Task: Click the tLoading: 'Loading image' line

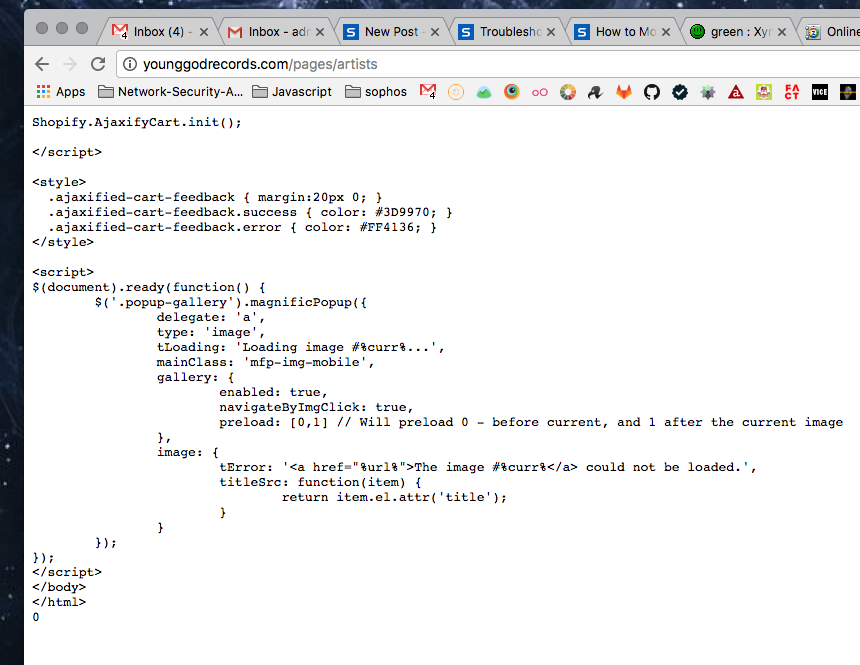Action: coord(301,347)
